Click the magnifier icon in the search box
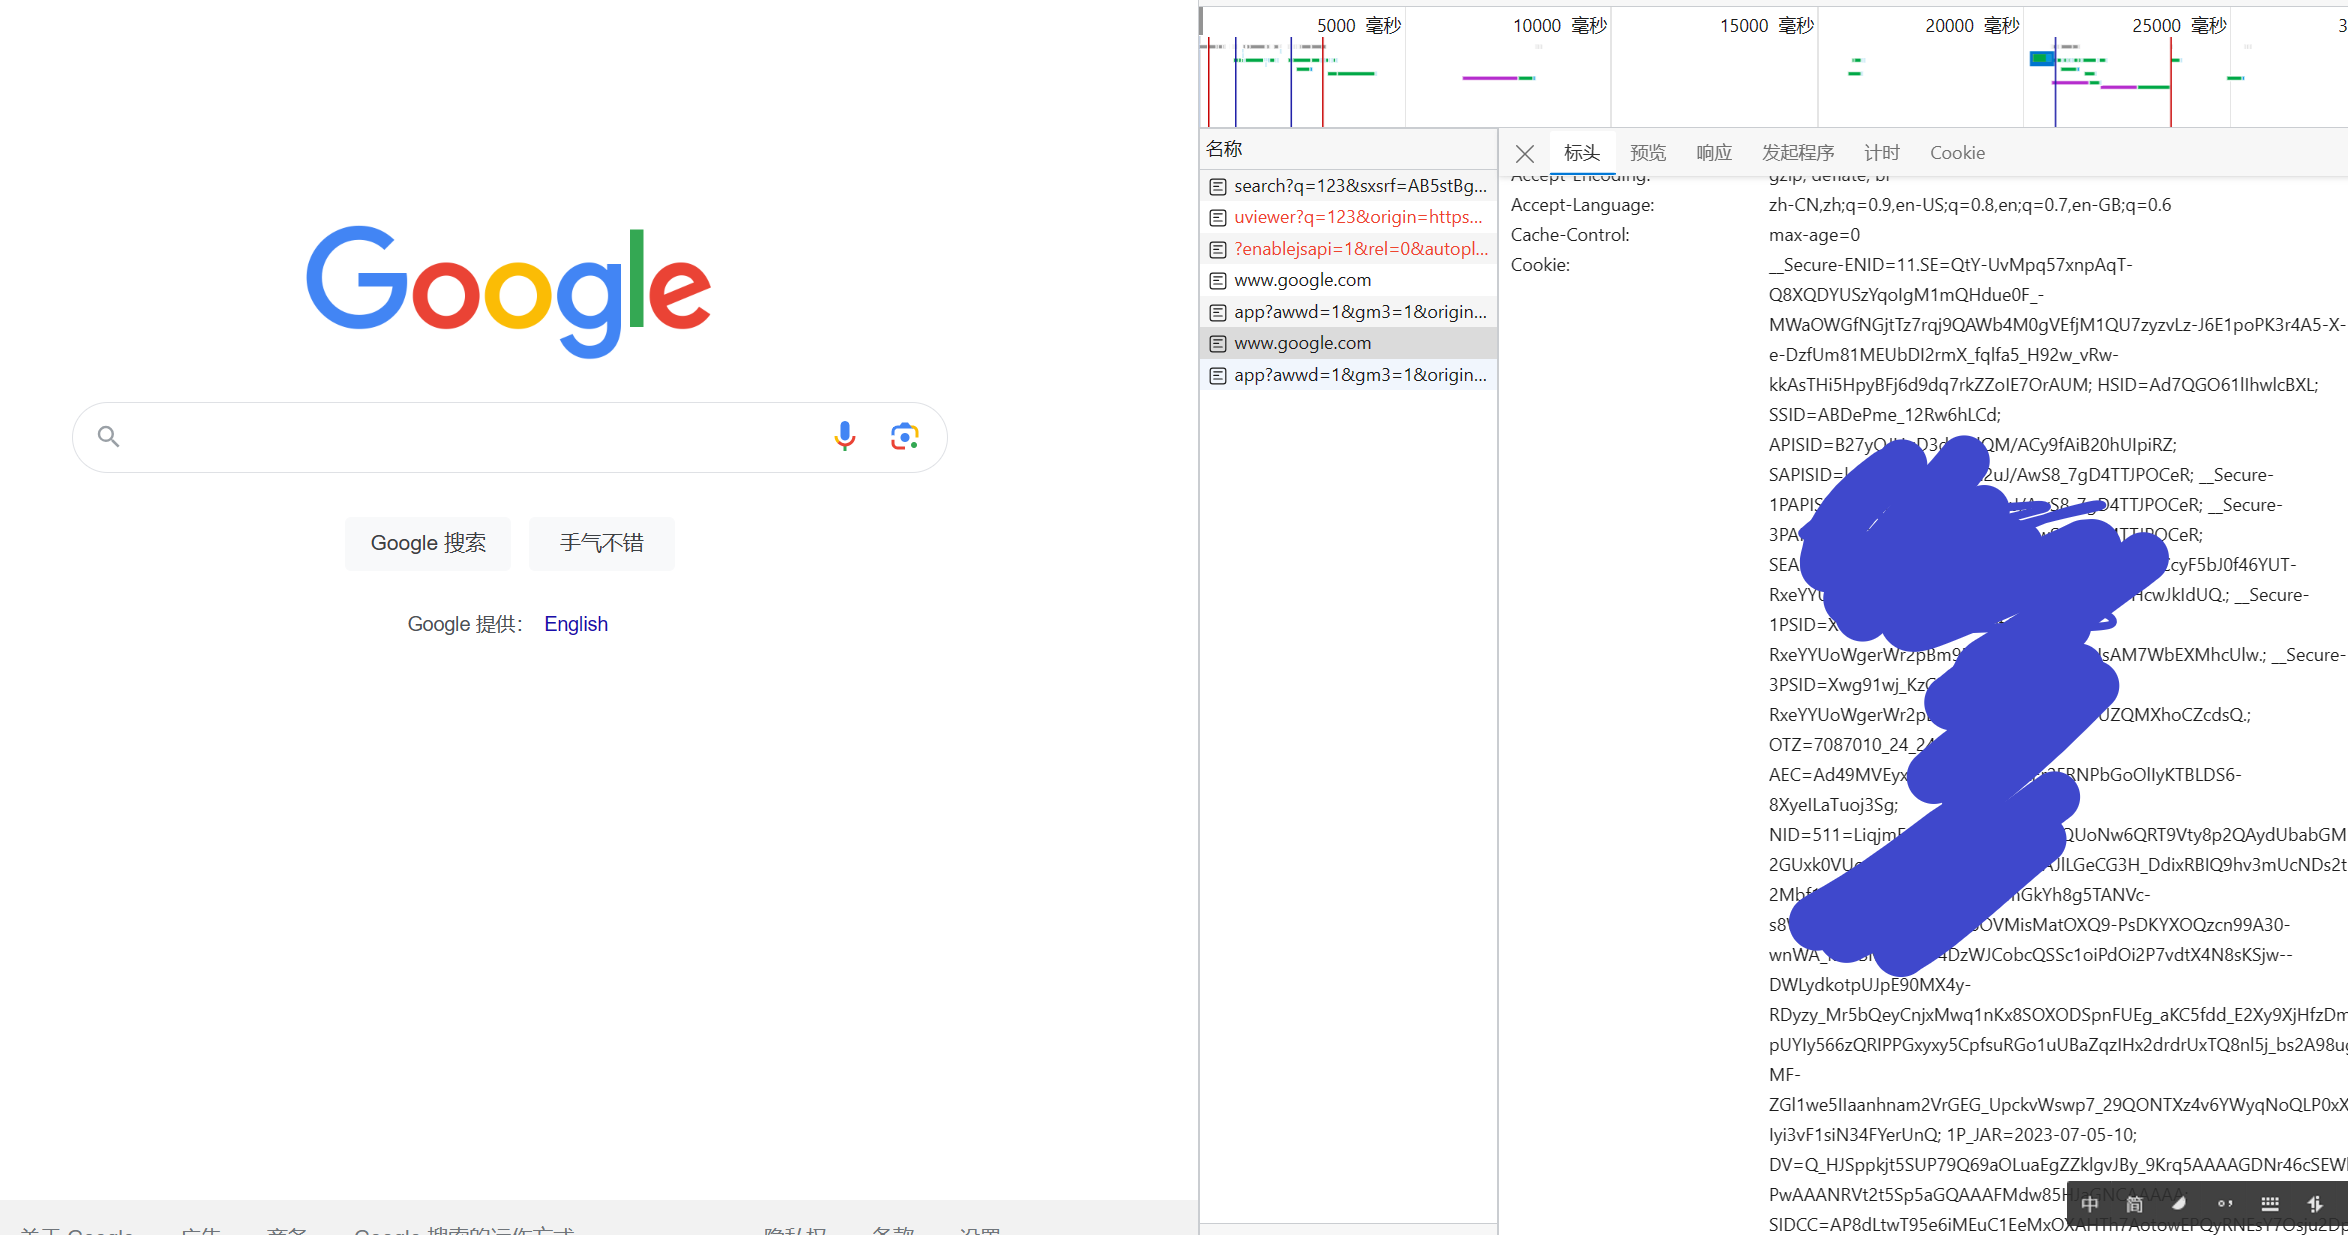 click(x=108, y=436)
